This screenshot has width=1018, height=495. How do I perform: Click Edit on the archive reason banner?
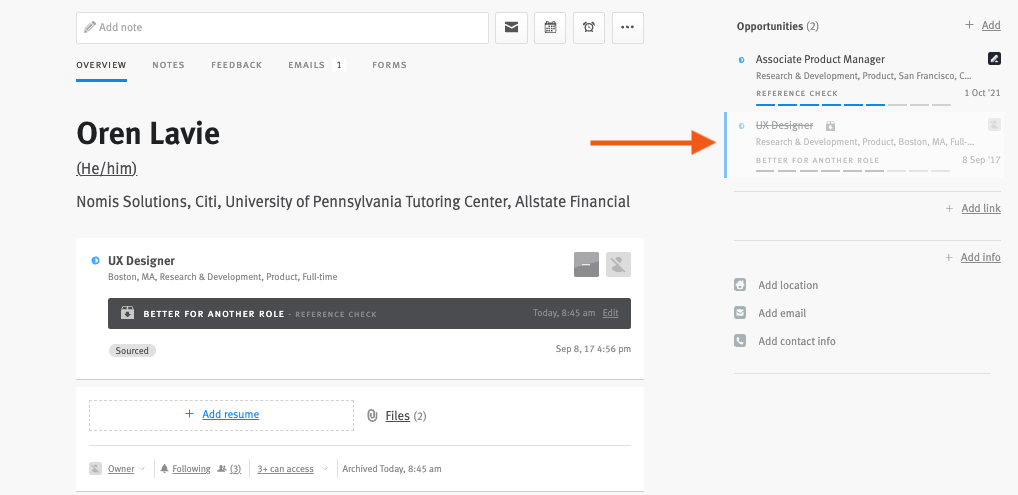[x=610, y=313]
